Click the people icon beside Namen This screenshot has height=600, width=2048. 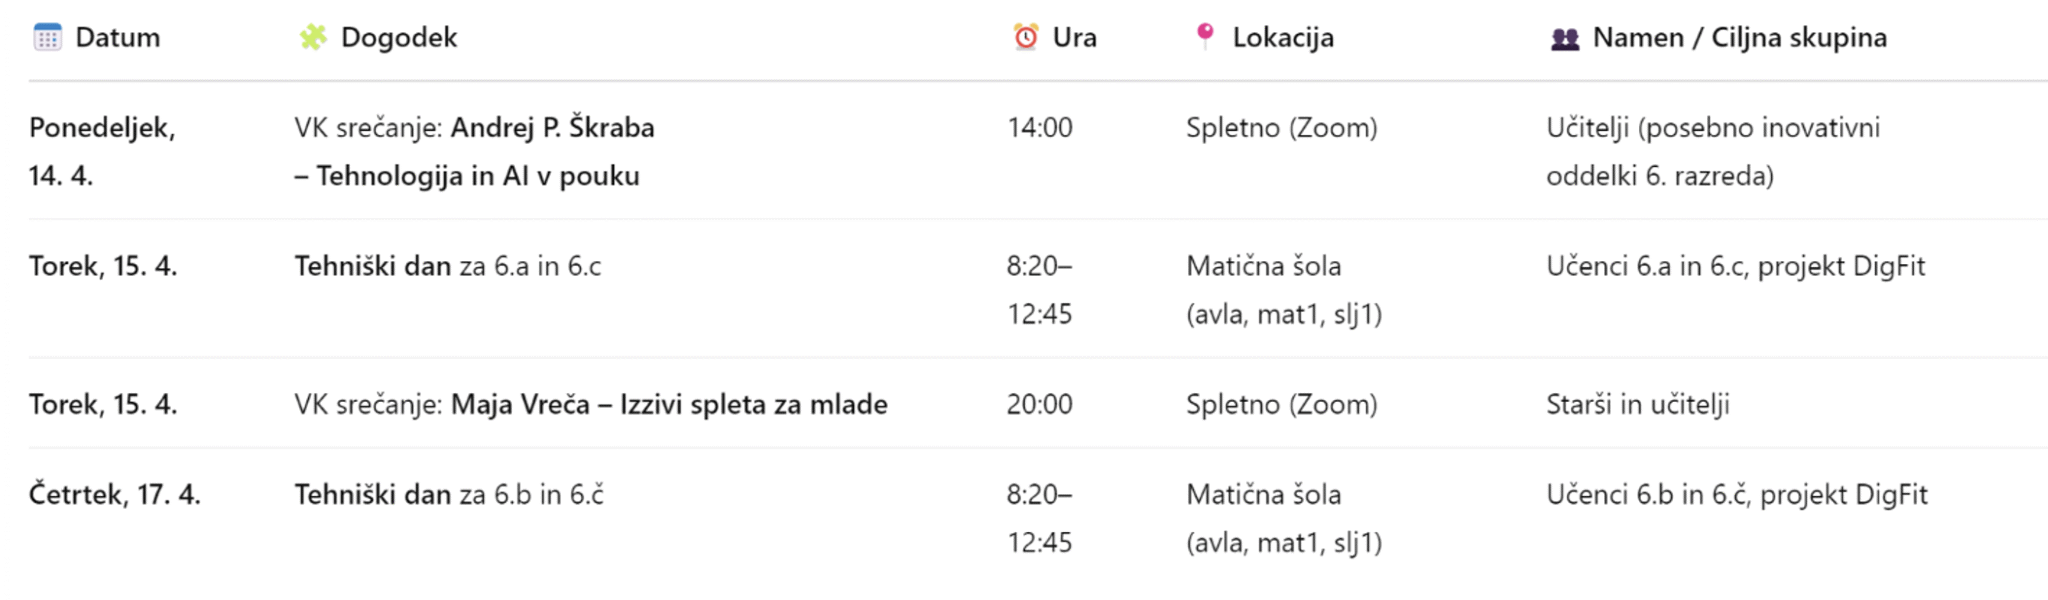click(x=1564, y=39)
